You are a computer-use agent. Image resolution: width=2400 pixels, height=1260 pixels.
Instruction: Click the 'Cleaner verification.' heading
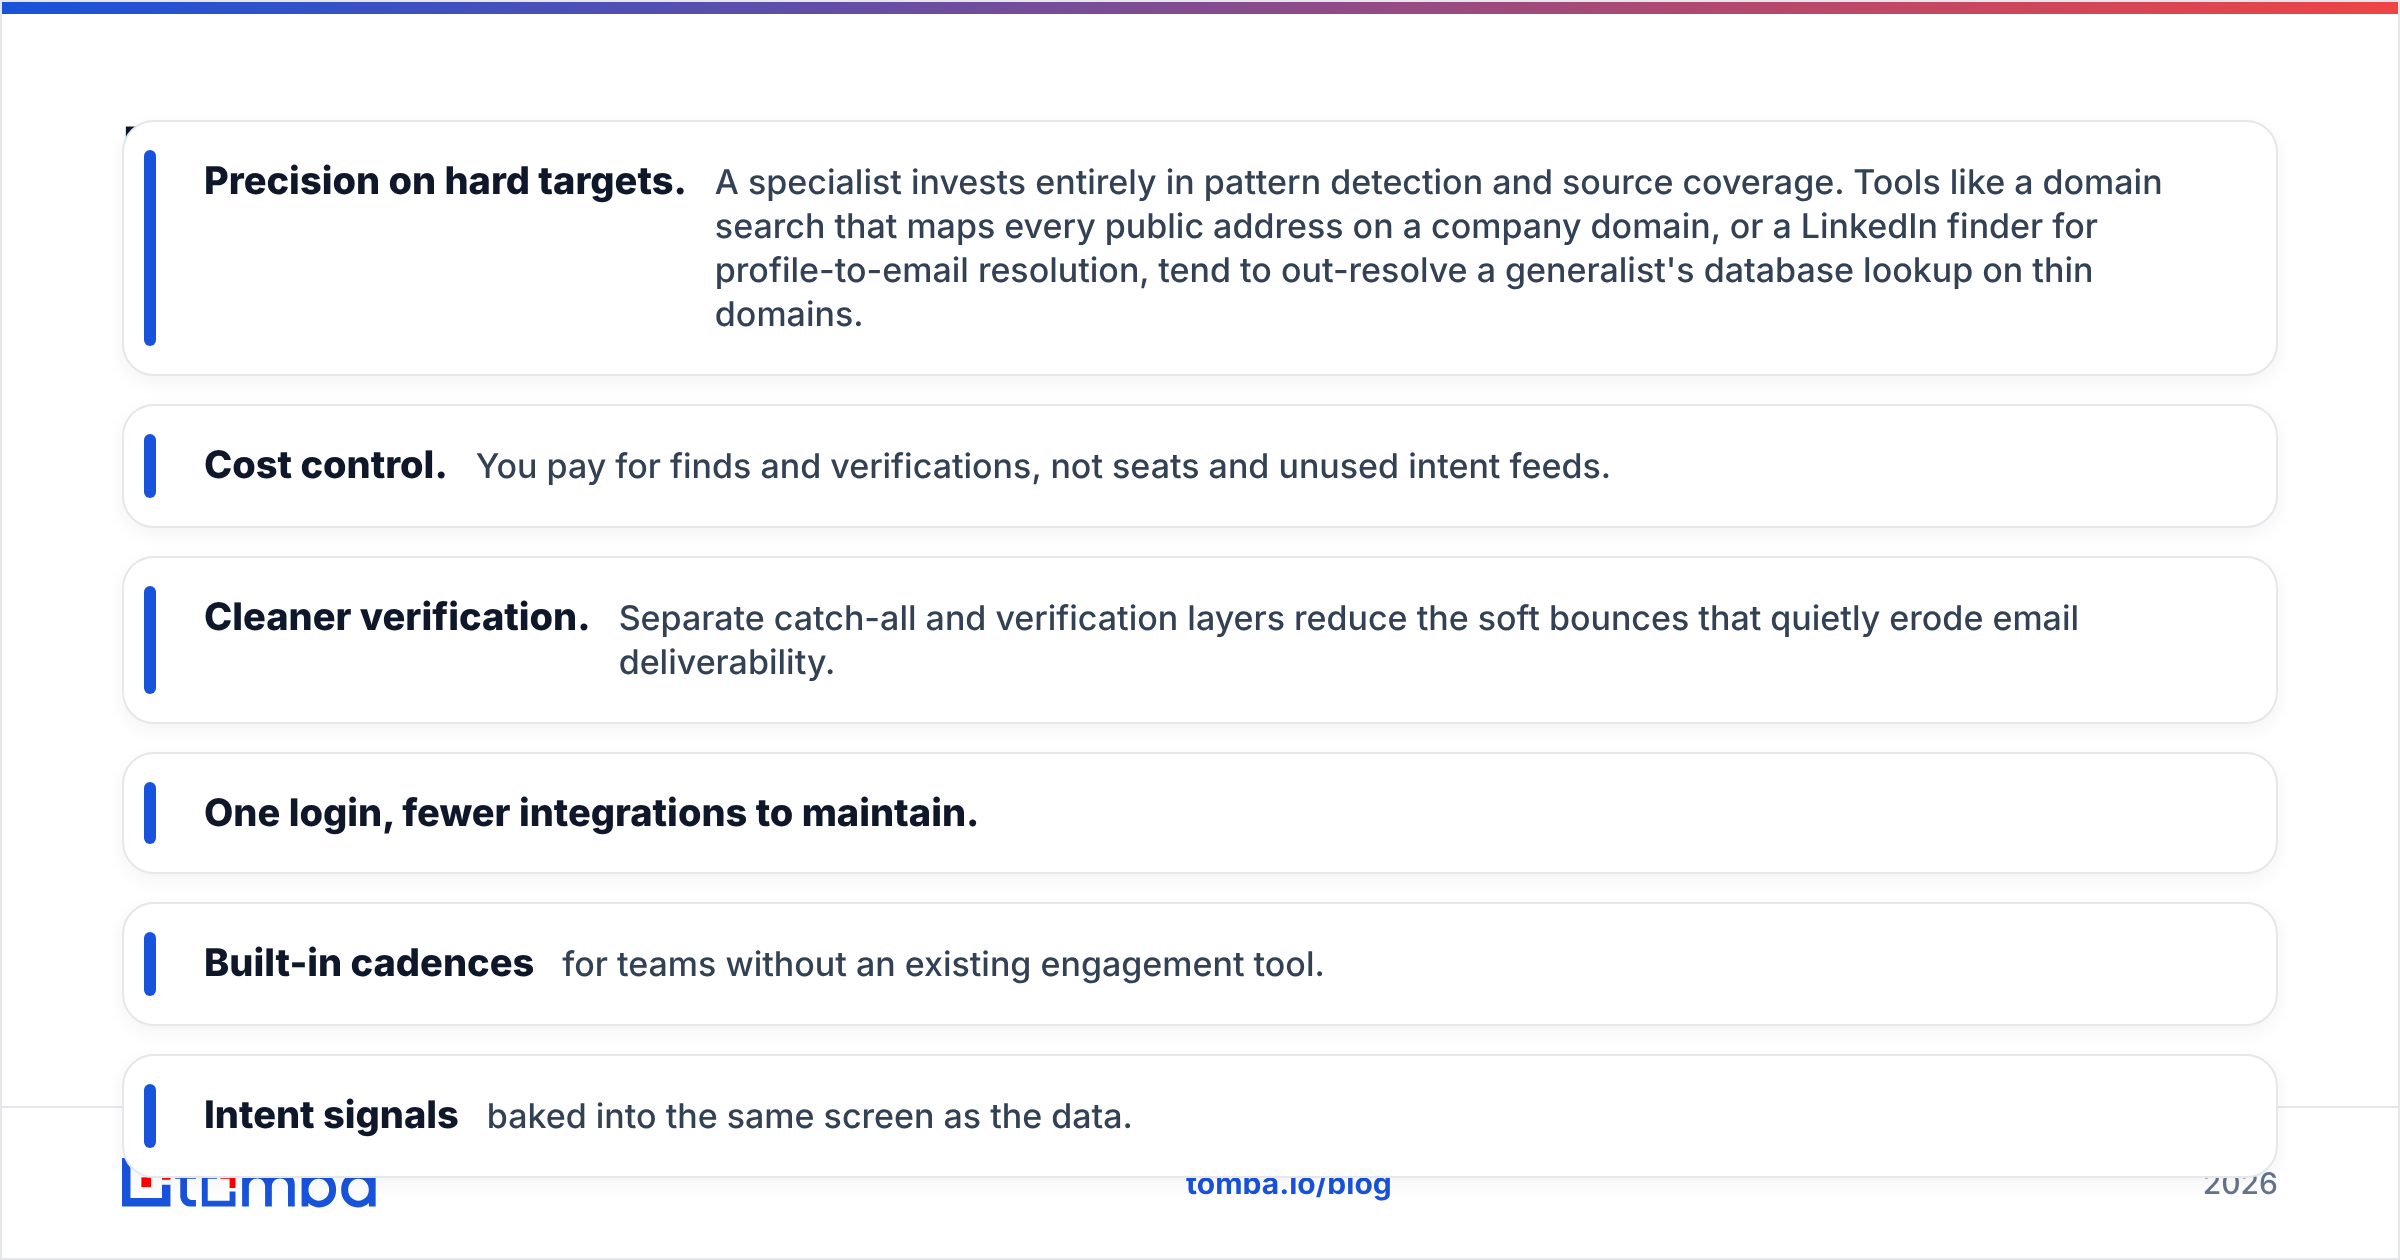396,618
